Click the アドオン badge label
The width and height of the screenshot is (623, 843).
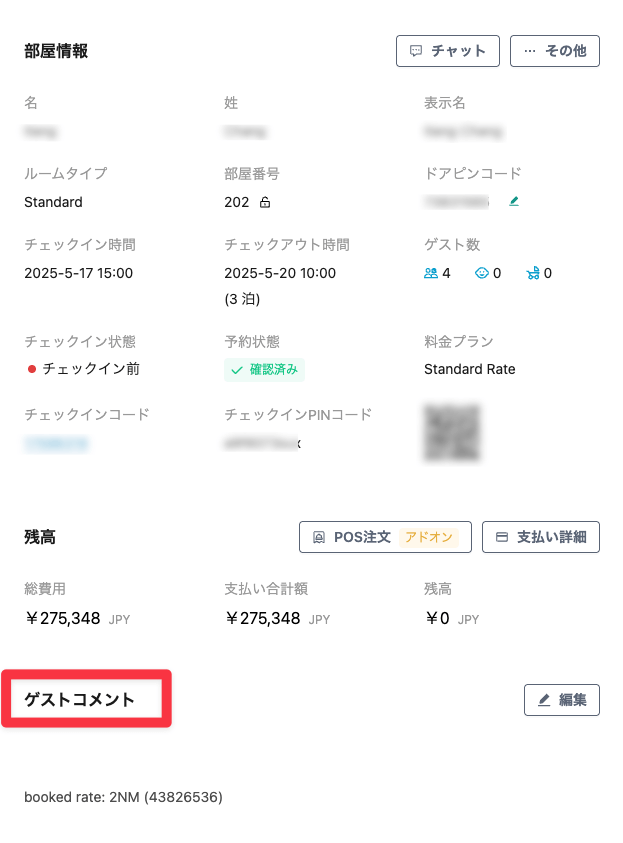pos(428,537)
